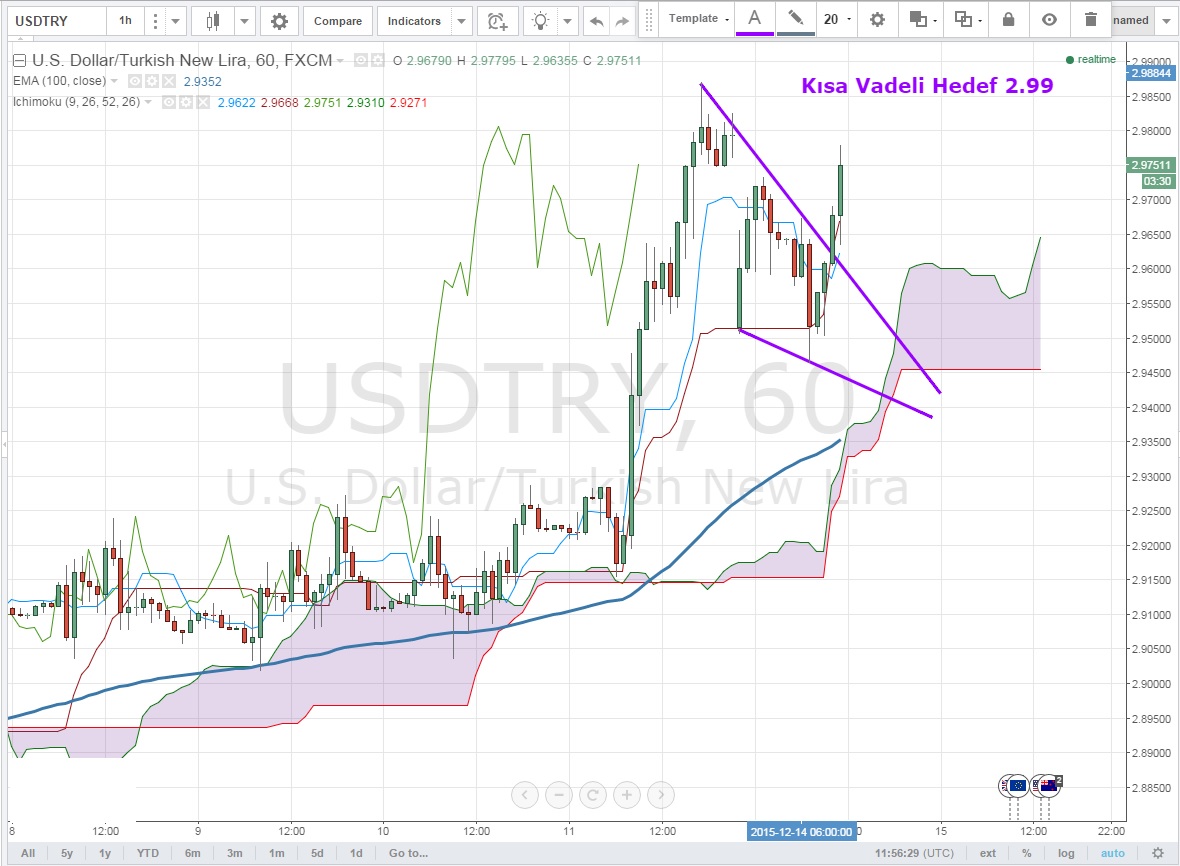Image resolution: width=1180 pixels, height=866 pixels.
Task: Delete drawing with the trash icon
Action: pyautogui.click(x=1091, y=19)
